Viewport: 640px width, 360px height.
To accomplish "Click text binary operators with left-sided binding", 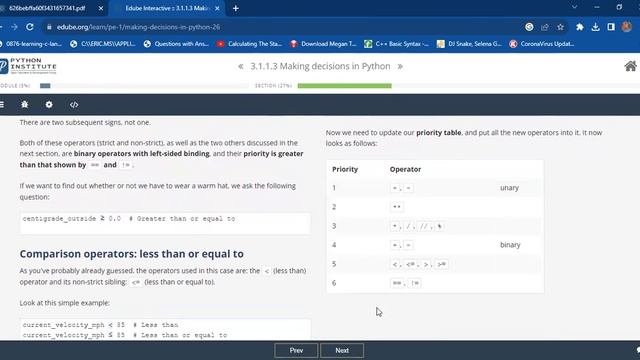I will click(x=142, y=154).
